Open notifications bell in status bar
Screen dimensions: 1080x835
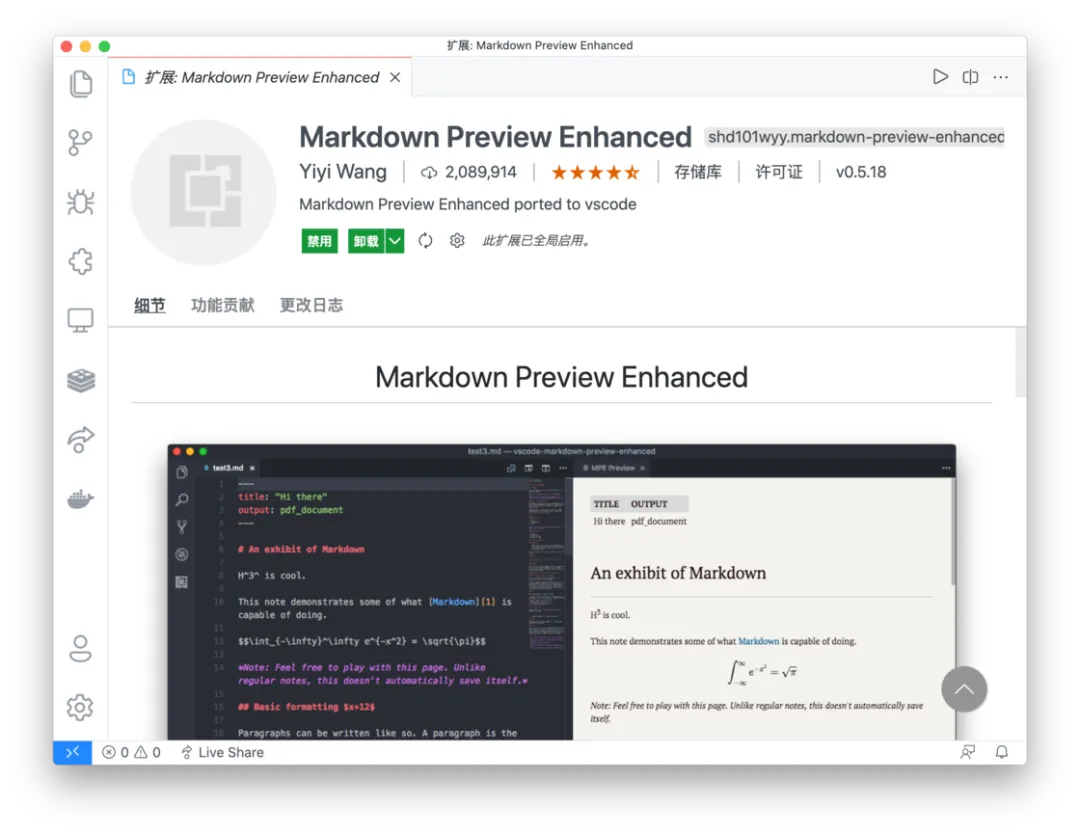(x=1002, y=752)
